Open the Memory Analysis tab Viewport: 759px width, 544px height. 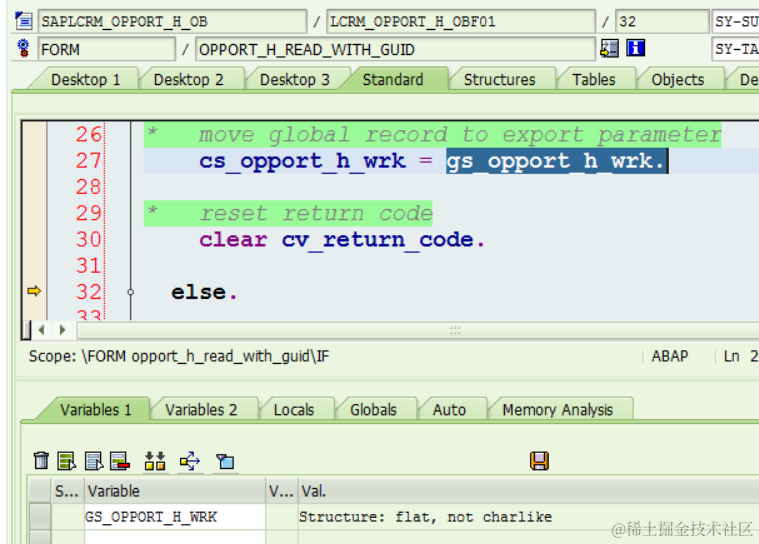pyautogui.click(x=558, y=410)
